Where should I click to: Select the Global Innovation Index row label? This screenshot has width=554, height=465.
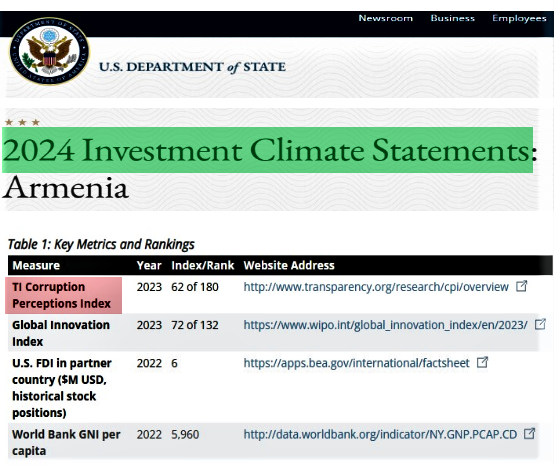pos(61,333)
